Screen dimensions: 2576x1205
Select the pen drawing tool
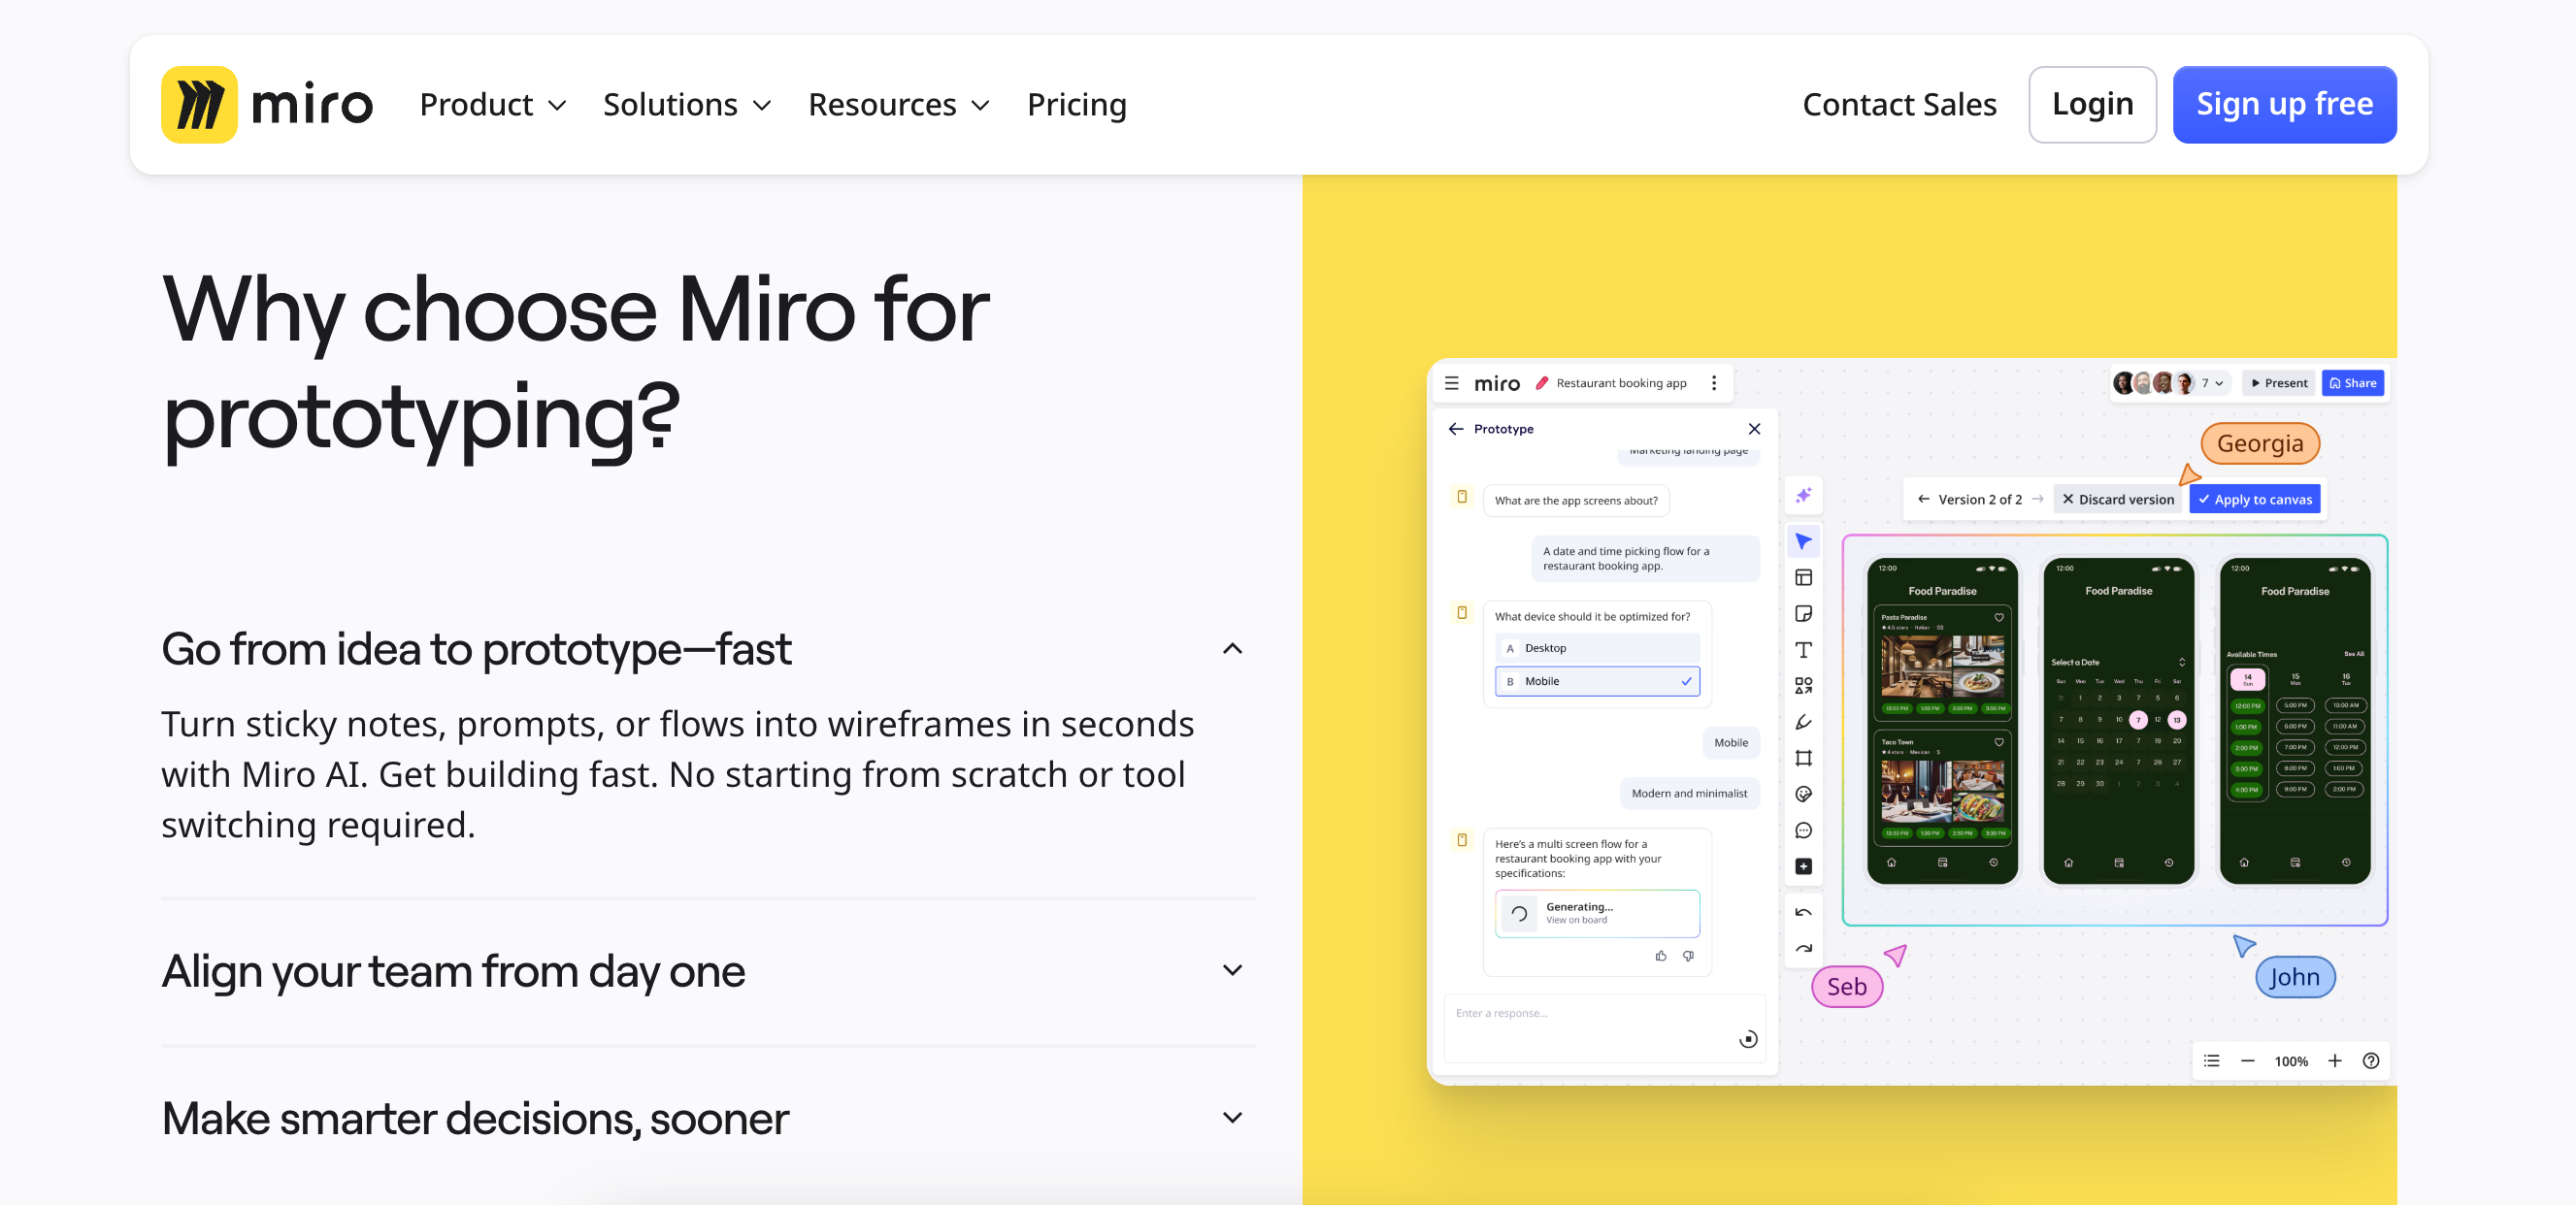tap(1803, 722)
